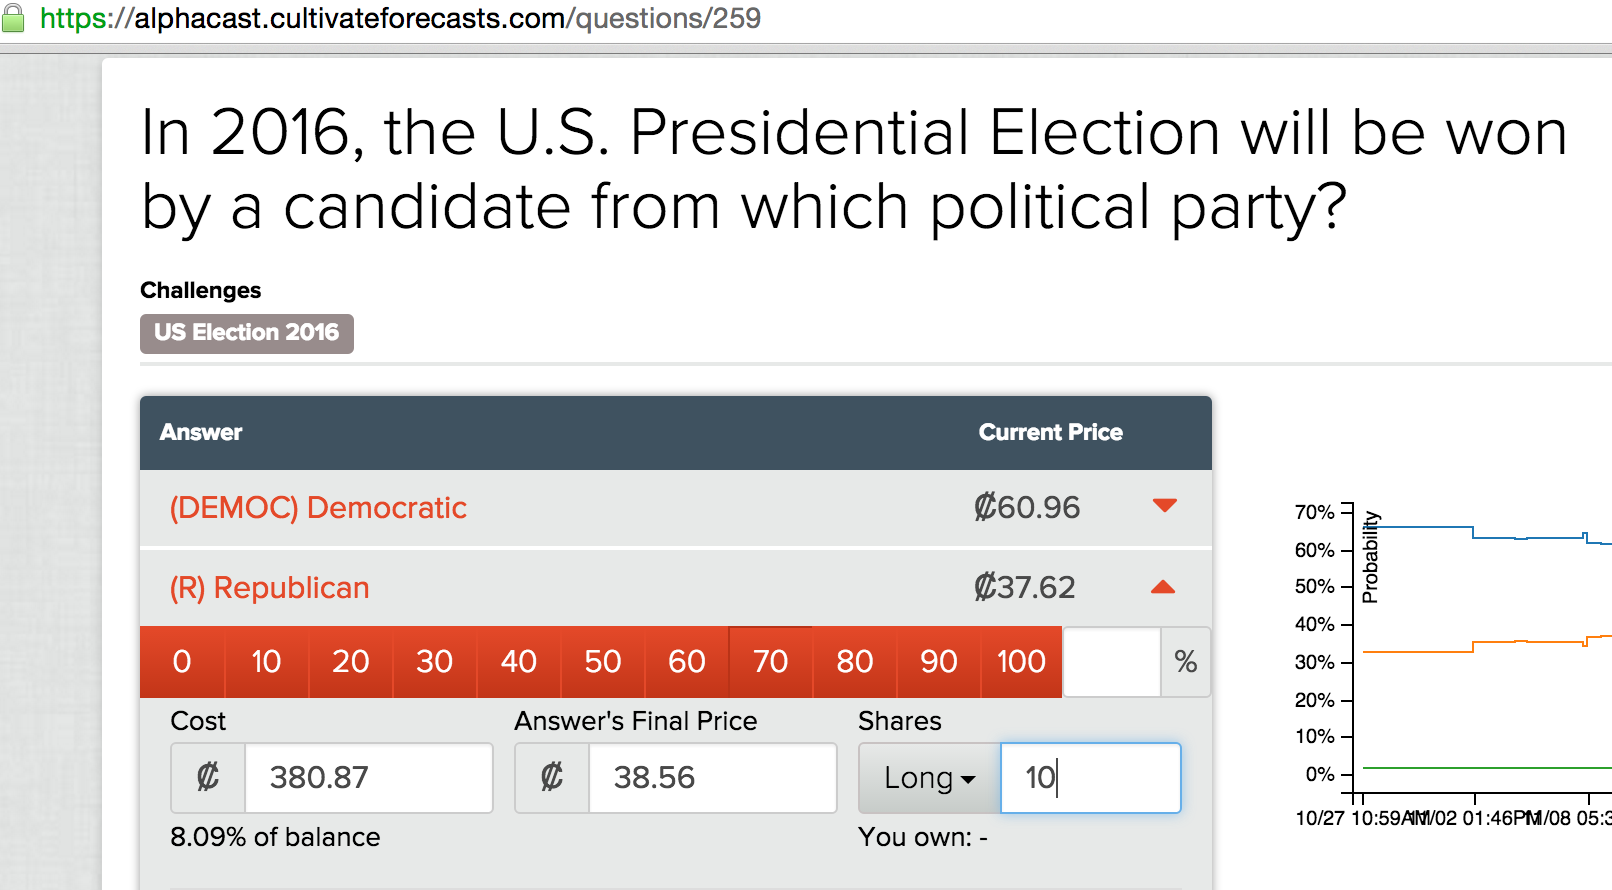Click the Democratic red down-arrow icon

[x=1164, y=505]
